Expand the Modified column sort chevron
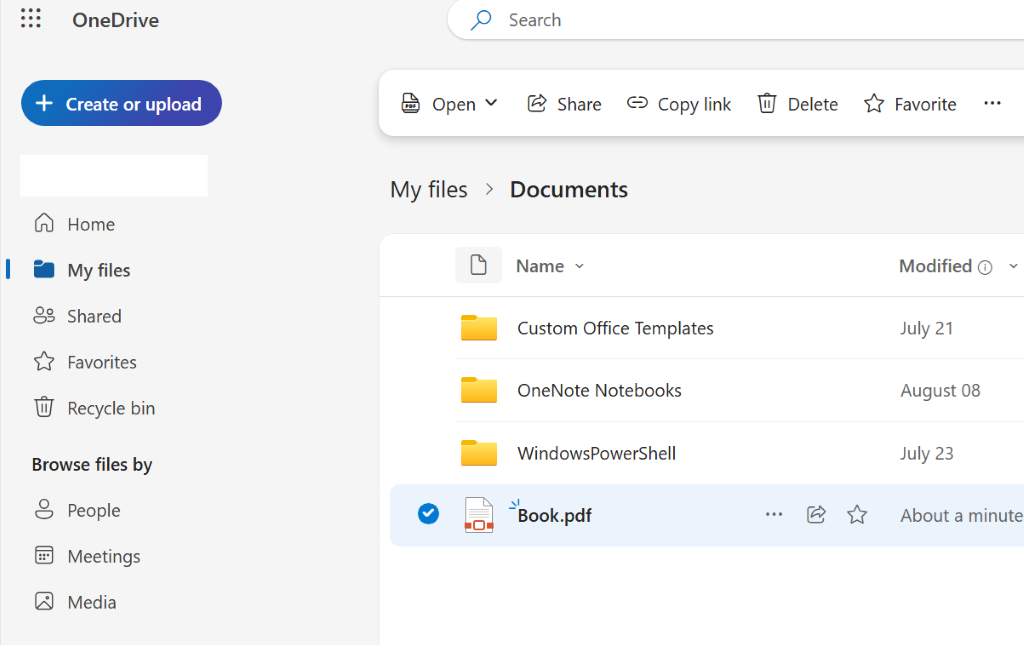1024x653 pixels. point(1013,266)
